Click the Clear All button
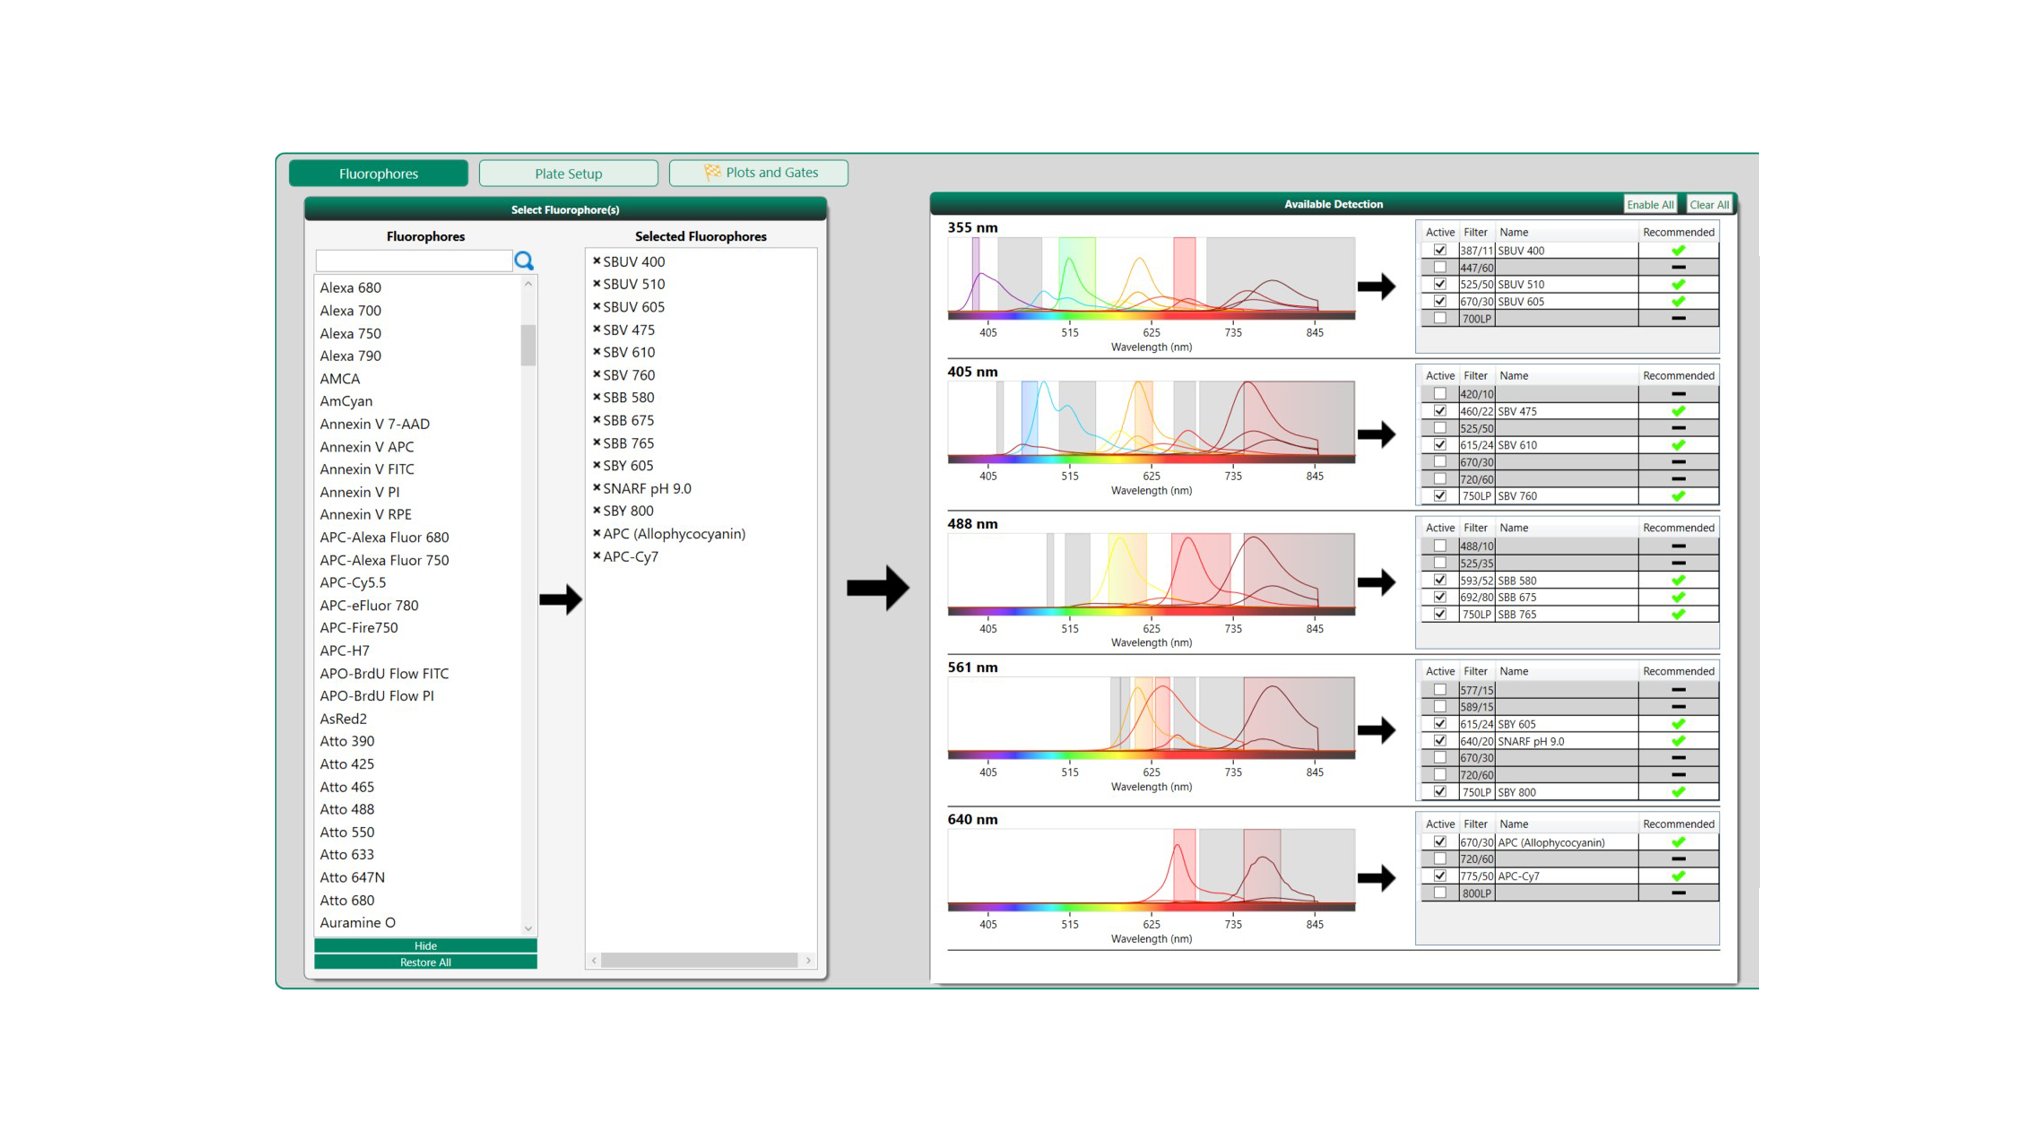The image size is (2034, 1144). [x=1709, y=204]
